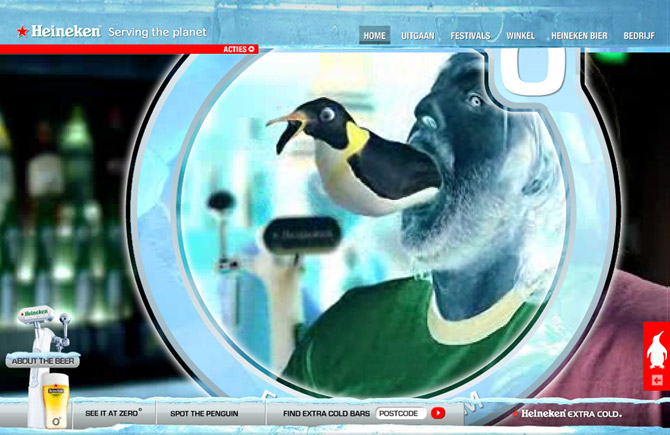Viewport: 670px width, 435px height.
Task: Click the beer glass at zero degrees
Action: [56, 401]
